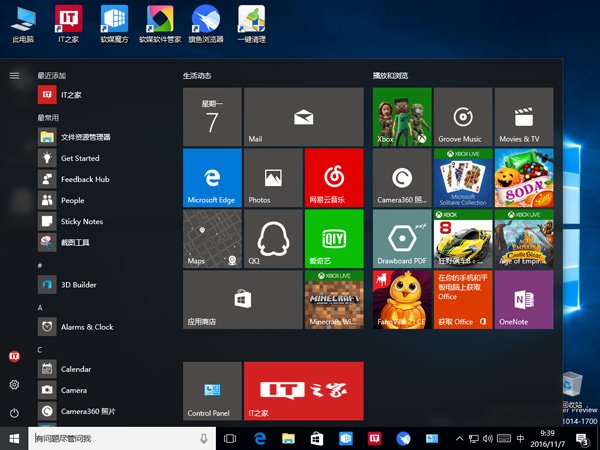Open 文件资源管理器 from most used list

point(103,137)
